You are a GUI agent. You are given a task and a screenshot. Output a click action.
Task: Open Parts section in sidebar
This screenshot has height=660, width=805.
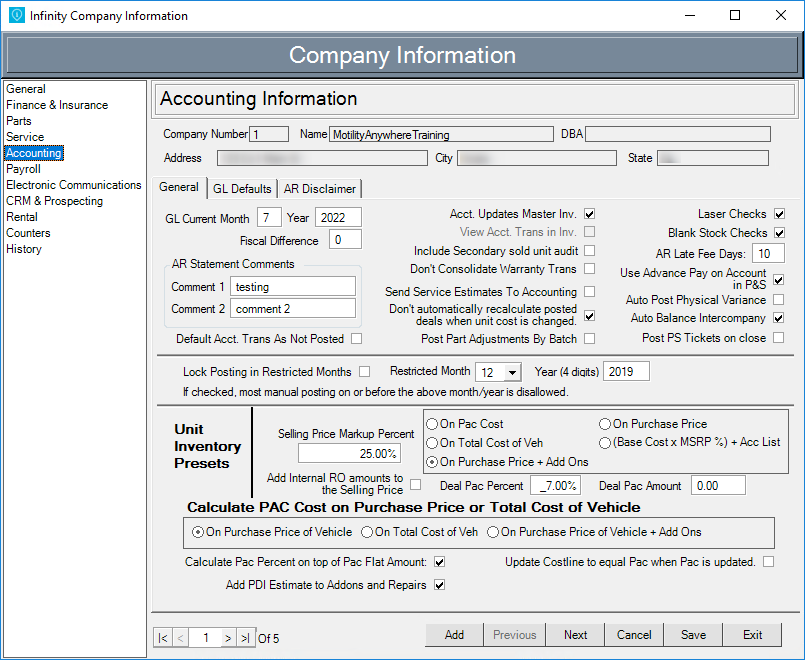coord(18,121)
